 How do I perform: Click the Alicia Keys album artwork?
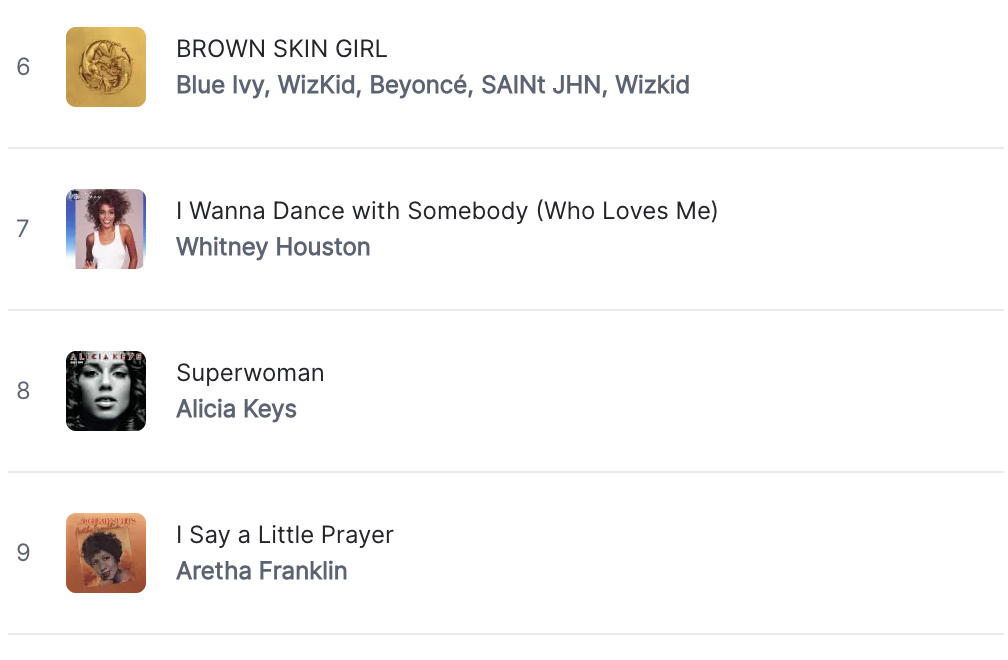105,391
